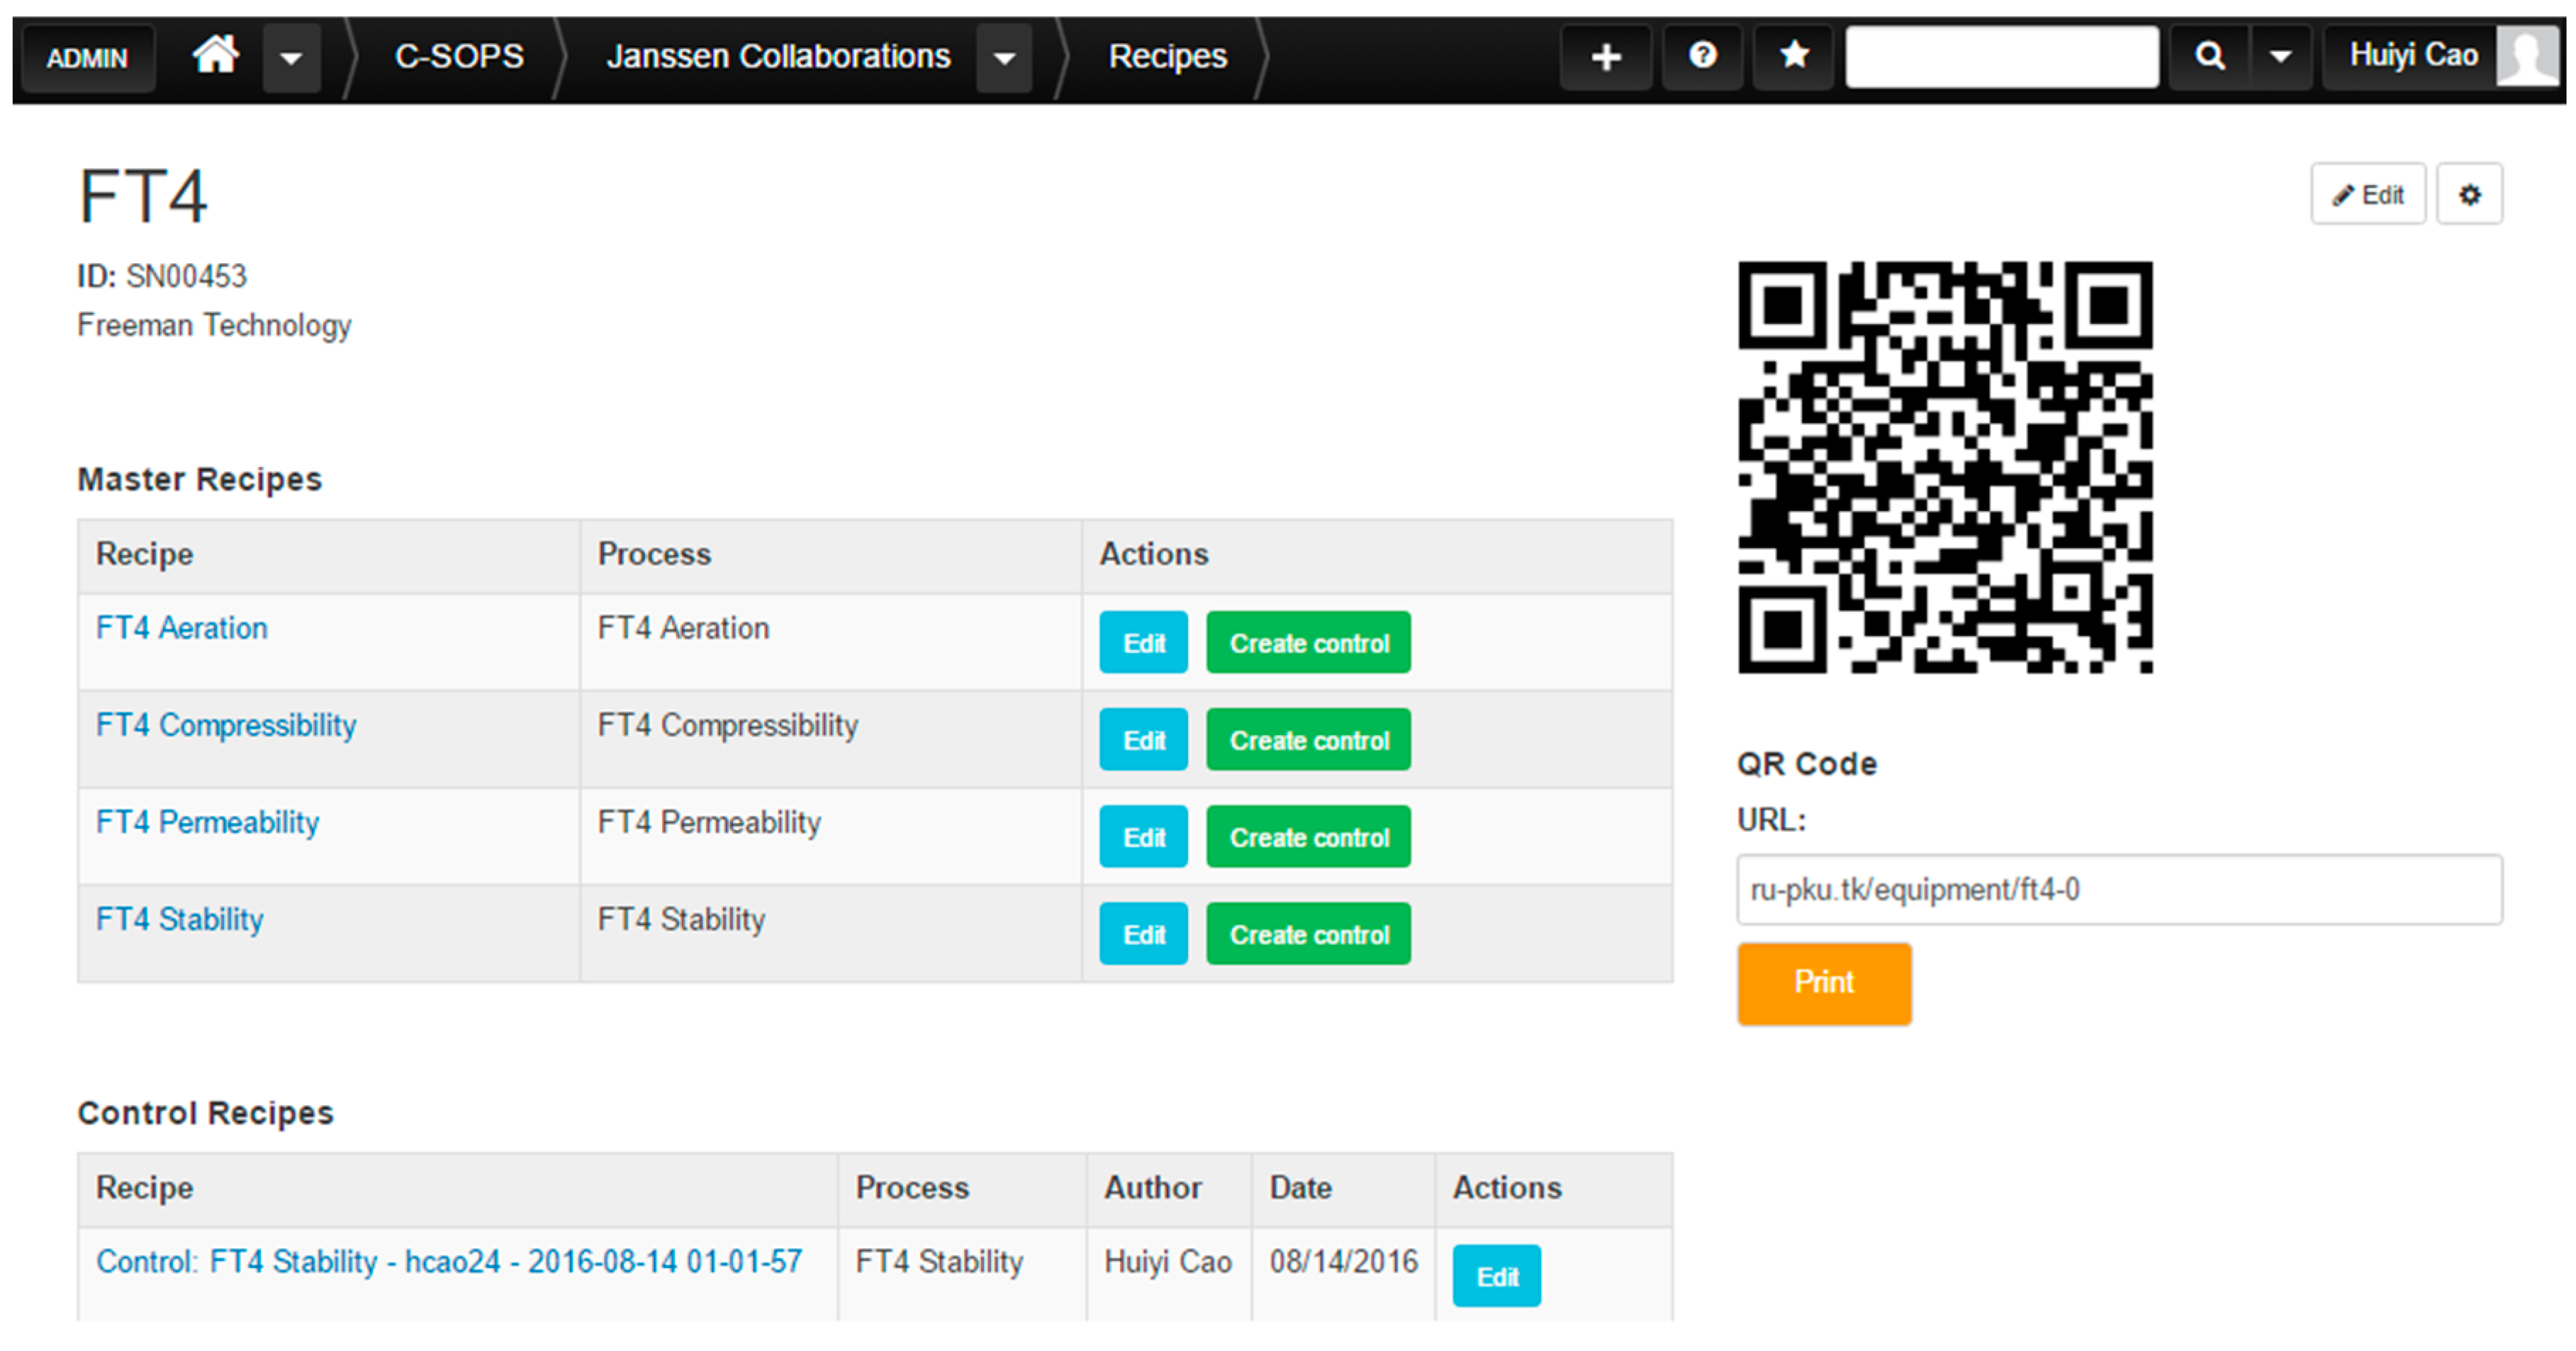Click the user avatar image
This screenshot has height=1351, width=2576.
tap(2527, 57)
